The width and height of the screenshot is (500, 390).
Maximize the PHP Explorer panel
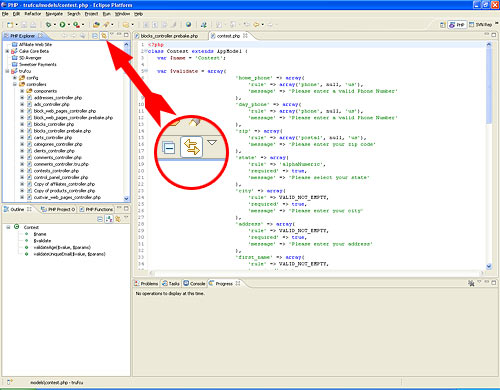tap(126, 35)
